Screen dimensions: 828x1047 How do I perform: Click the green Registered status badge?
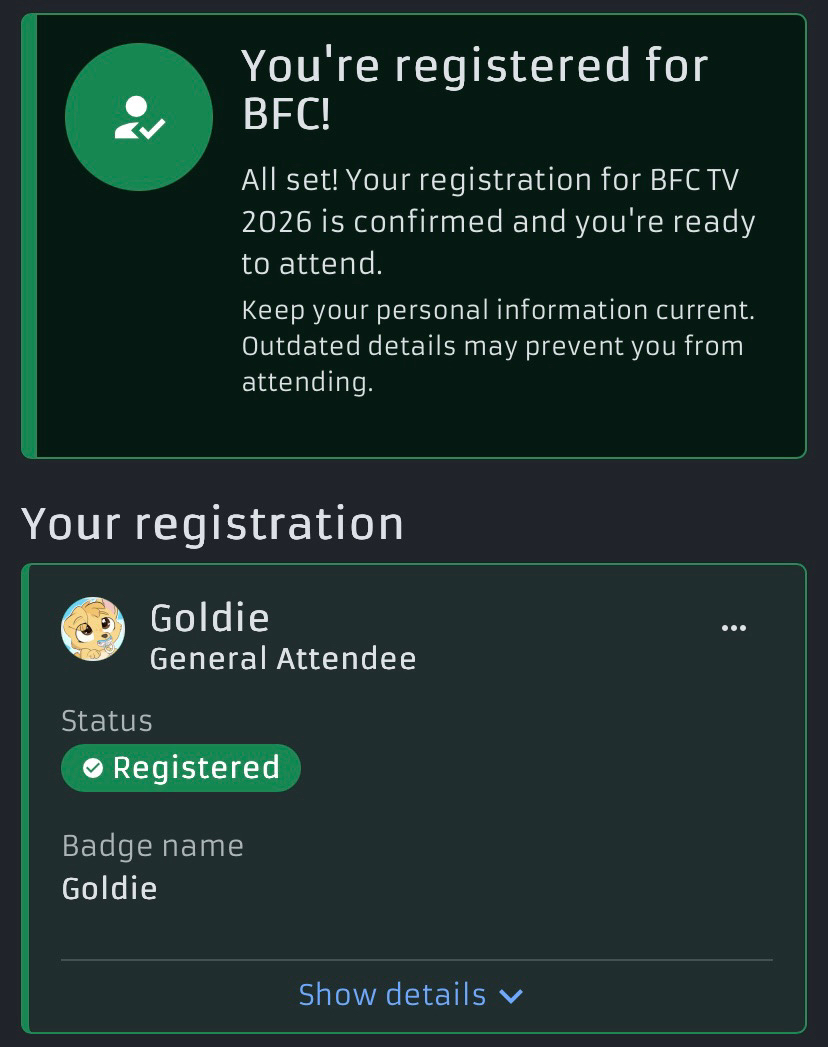[180, 768]
